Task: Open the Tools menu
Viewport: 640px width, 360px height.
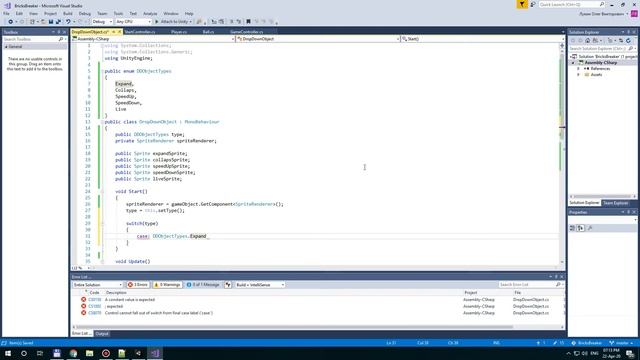Action: coord(118,13)
